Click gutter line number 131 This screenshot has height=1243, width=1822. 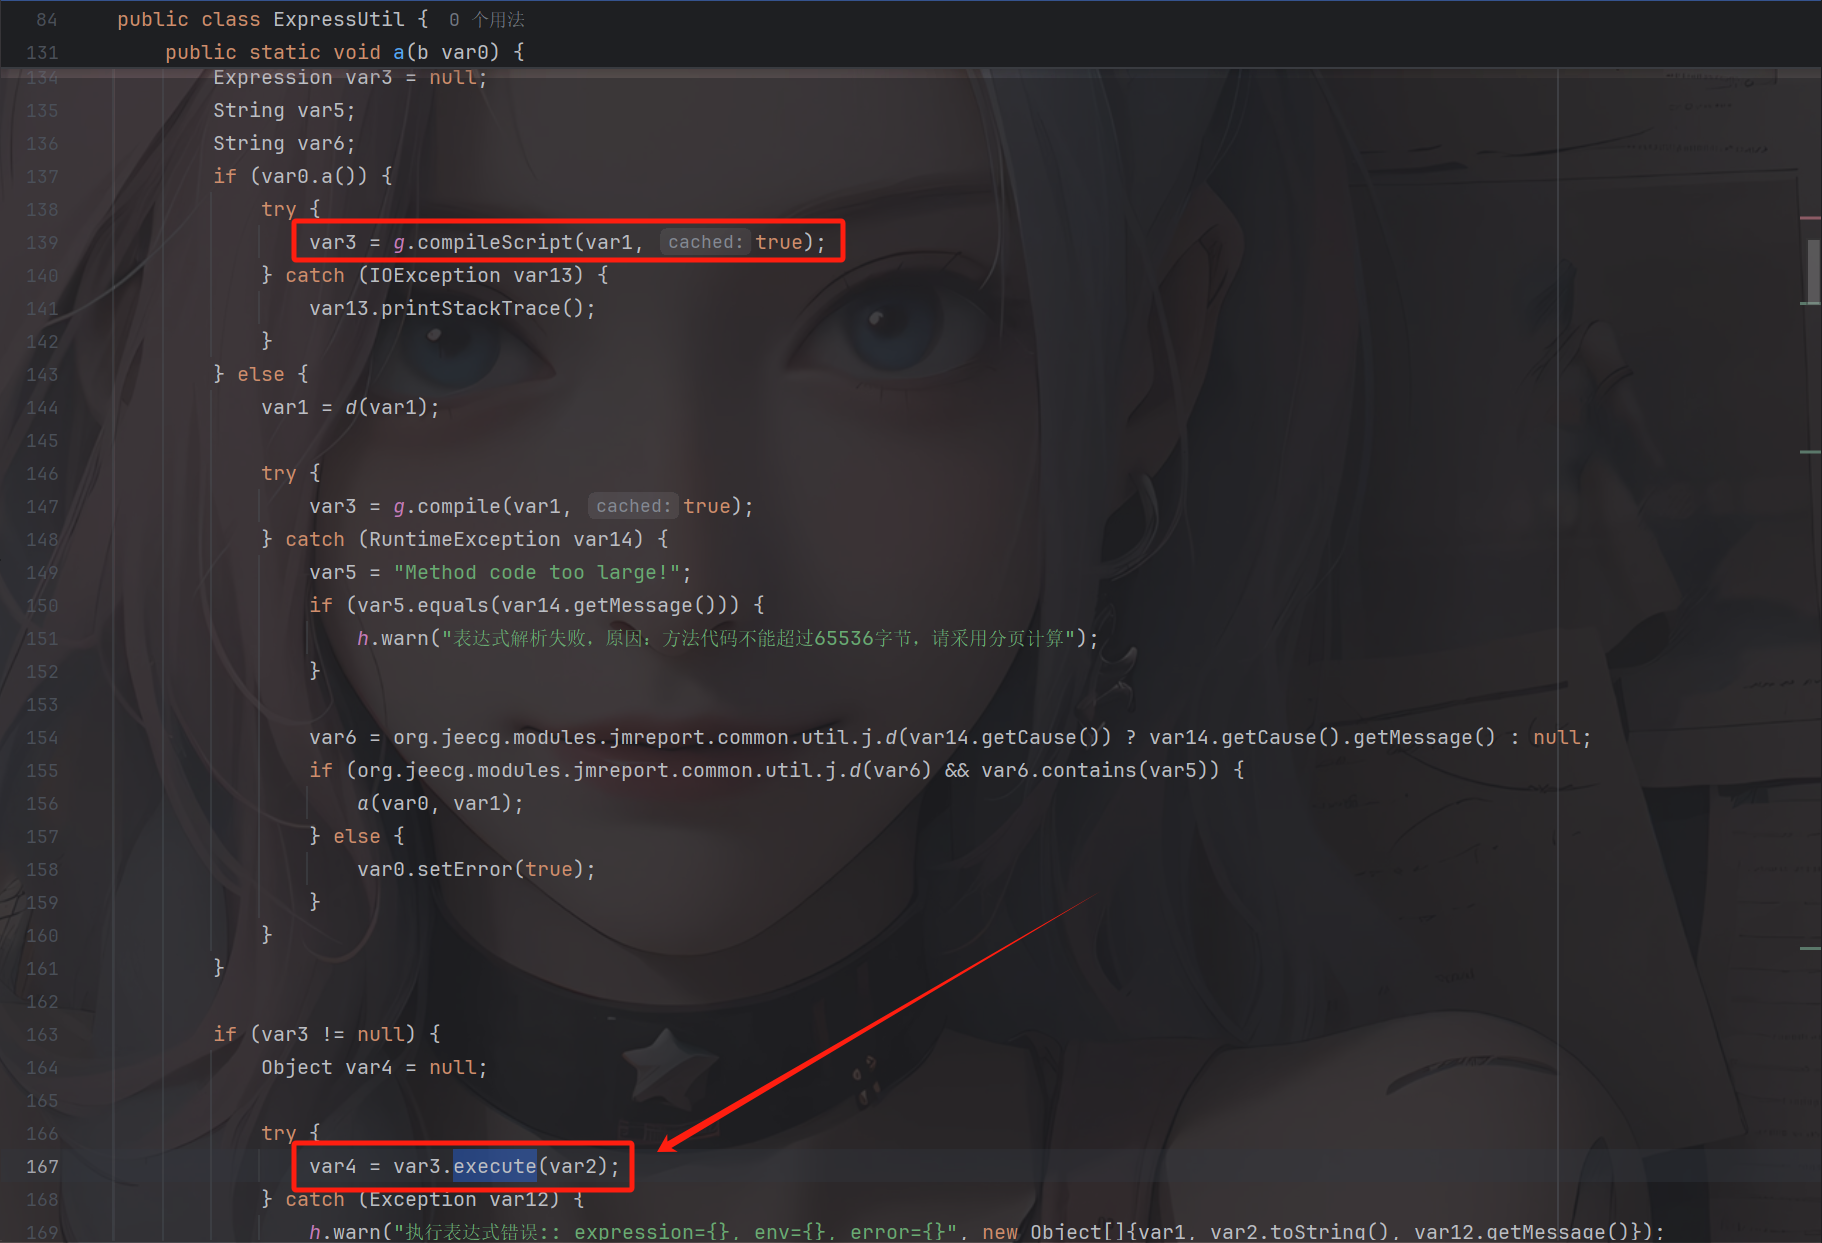(42, 52)
